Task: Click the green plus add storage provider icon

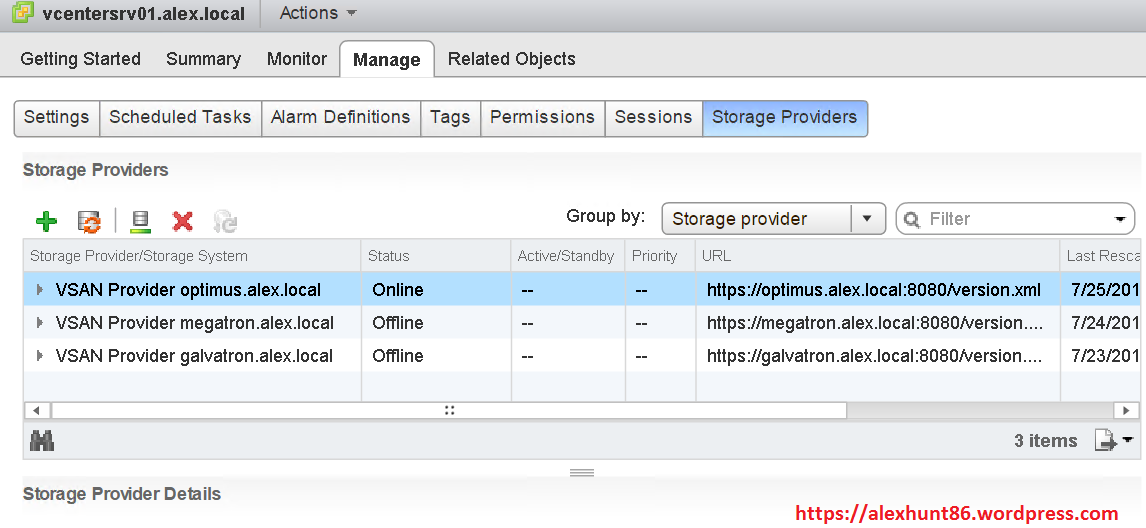Action: point(46,221)
